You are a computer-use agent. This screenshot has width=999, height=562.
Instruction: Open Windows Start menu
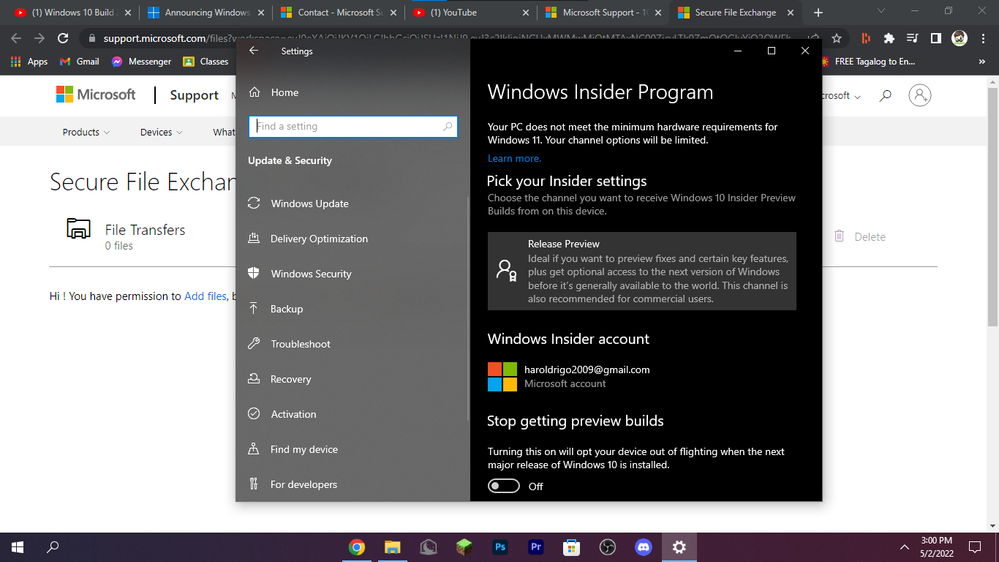click(17, 547)
